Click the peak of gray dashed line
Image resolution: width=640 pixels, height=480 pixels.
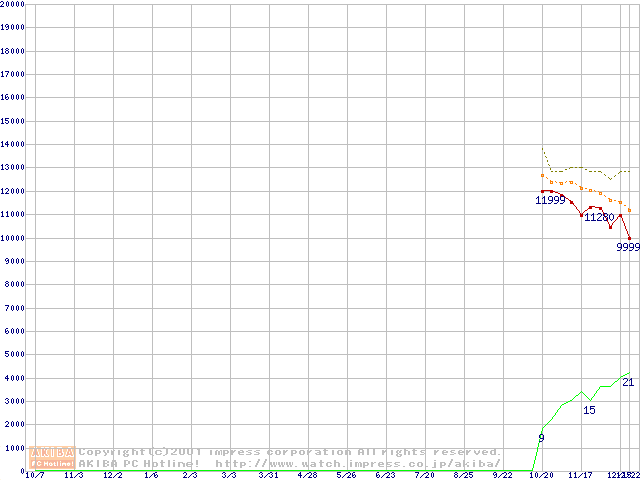pos(542,148)
